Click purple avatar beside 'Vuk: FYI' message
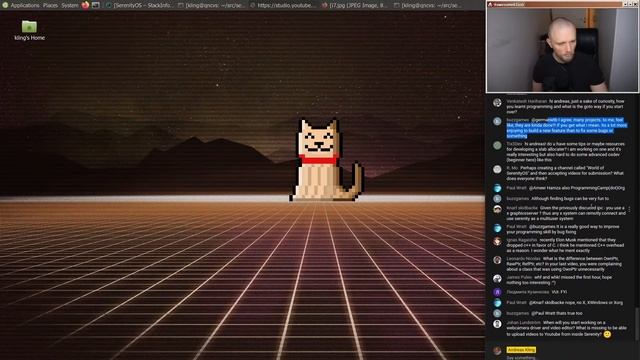Viewport: 640px width, 360px height. coord(497,292)
